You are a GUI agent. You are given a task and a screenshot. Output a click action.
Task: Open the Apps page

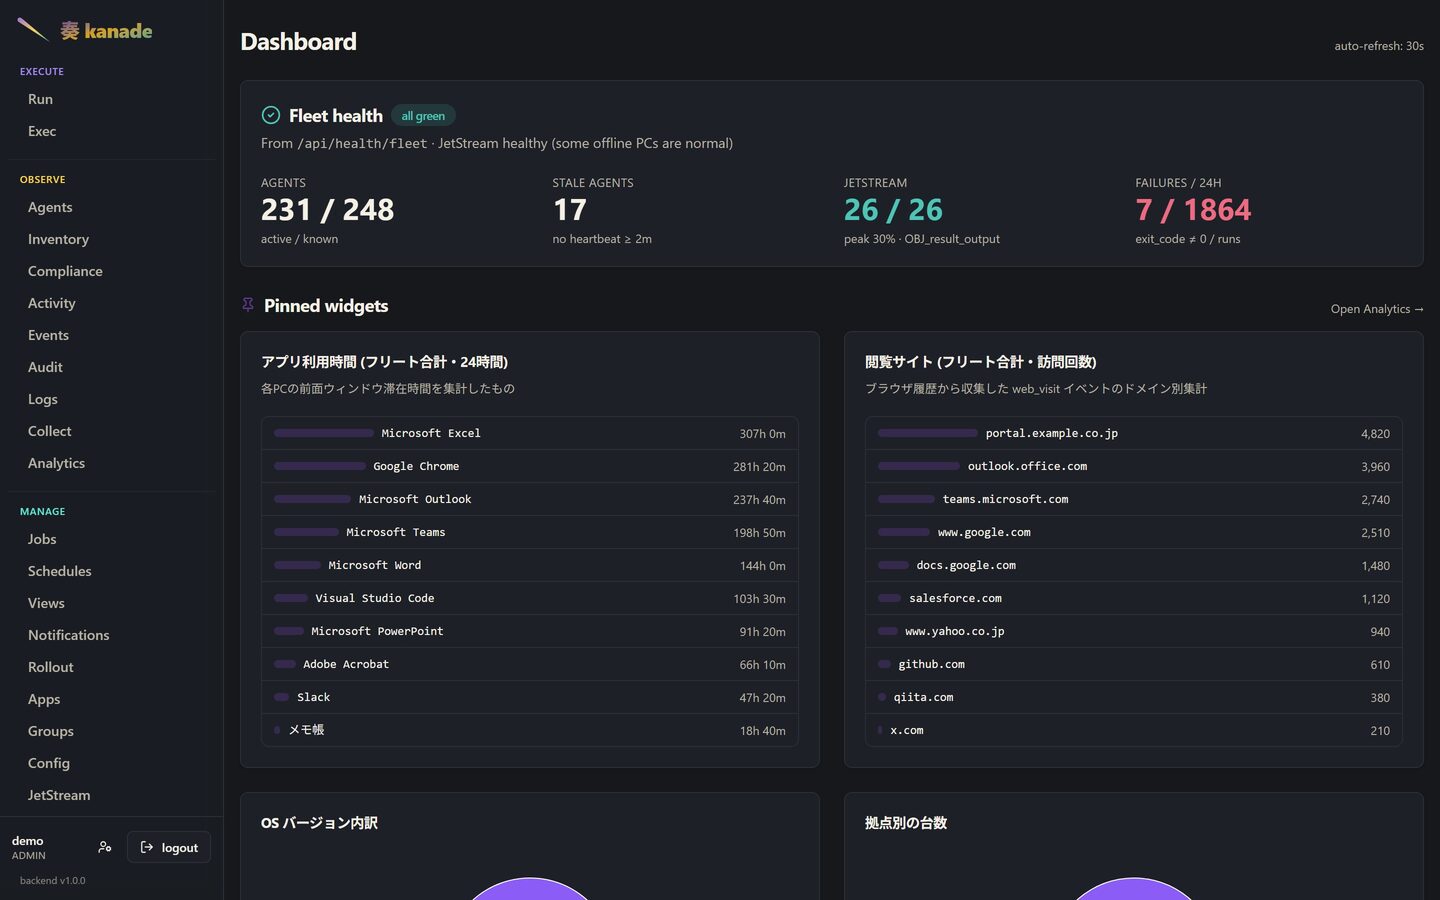pos(112,699)
